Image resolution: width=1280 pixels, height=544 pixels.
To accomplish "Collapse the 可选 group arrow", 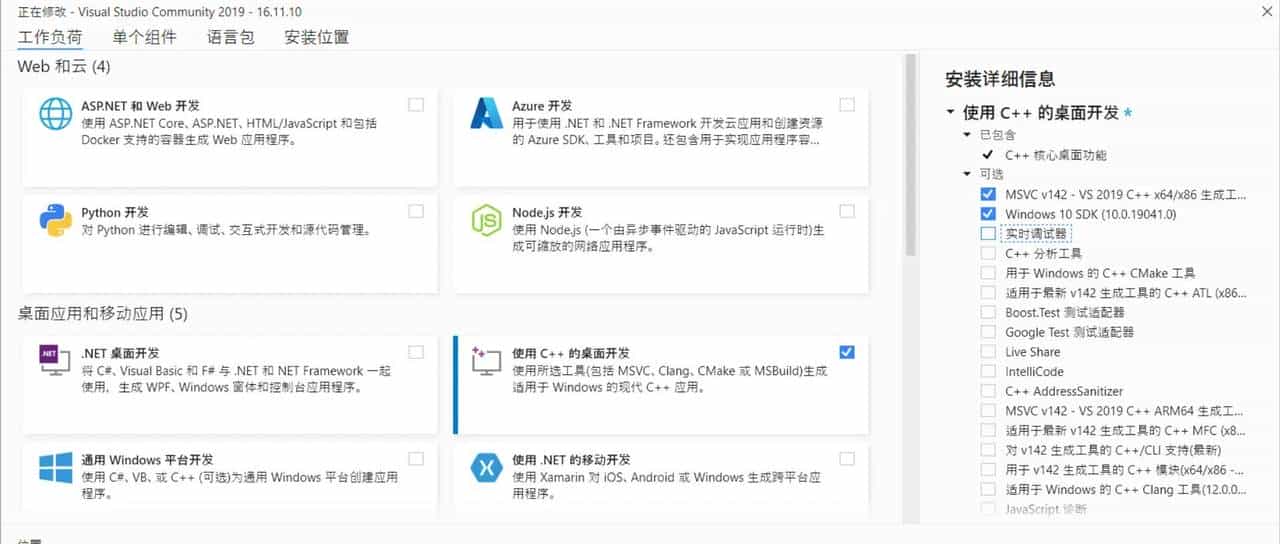I will (967, 174).
